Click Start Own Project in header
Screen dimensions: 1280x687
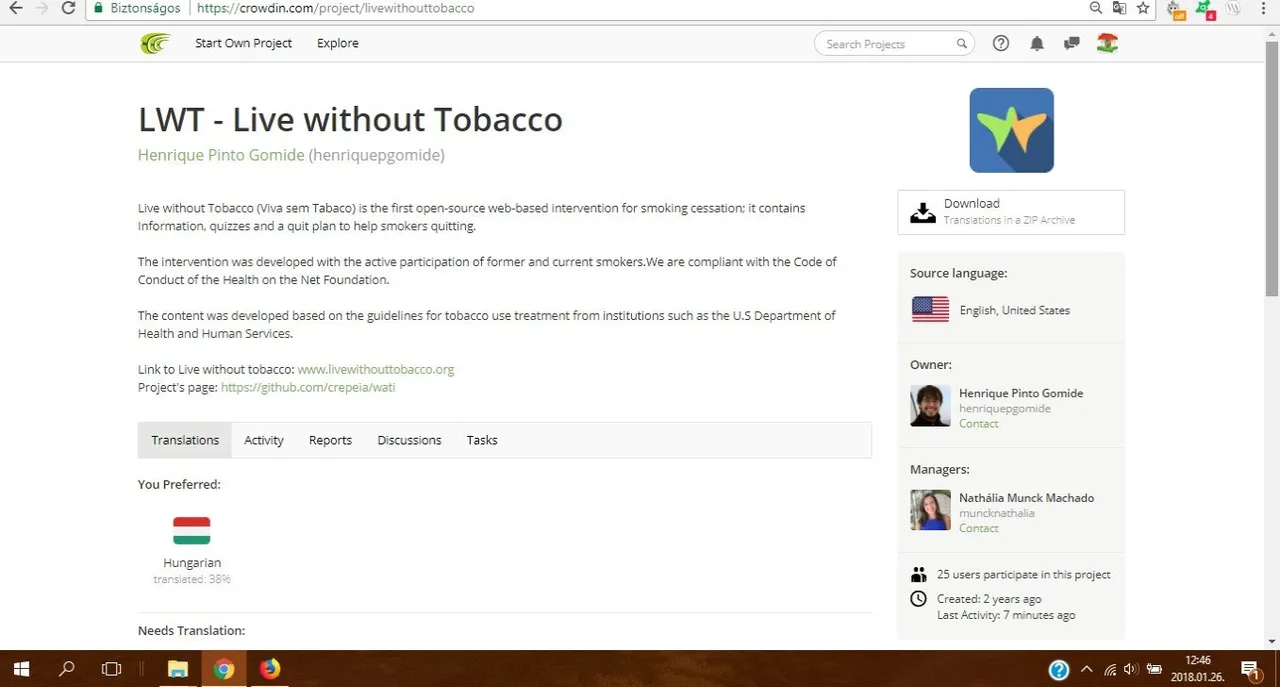[243, 43]
